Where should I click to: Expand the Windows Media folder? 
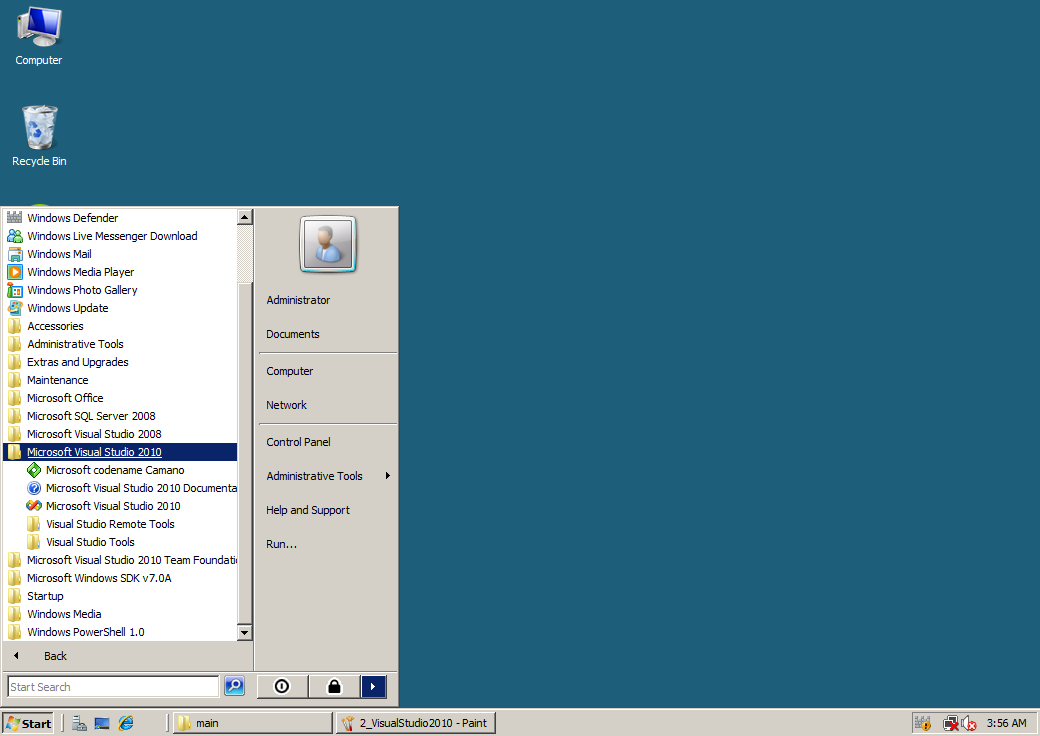[x=120, y=614]
